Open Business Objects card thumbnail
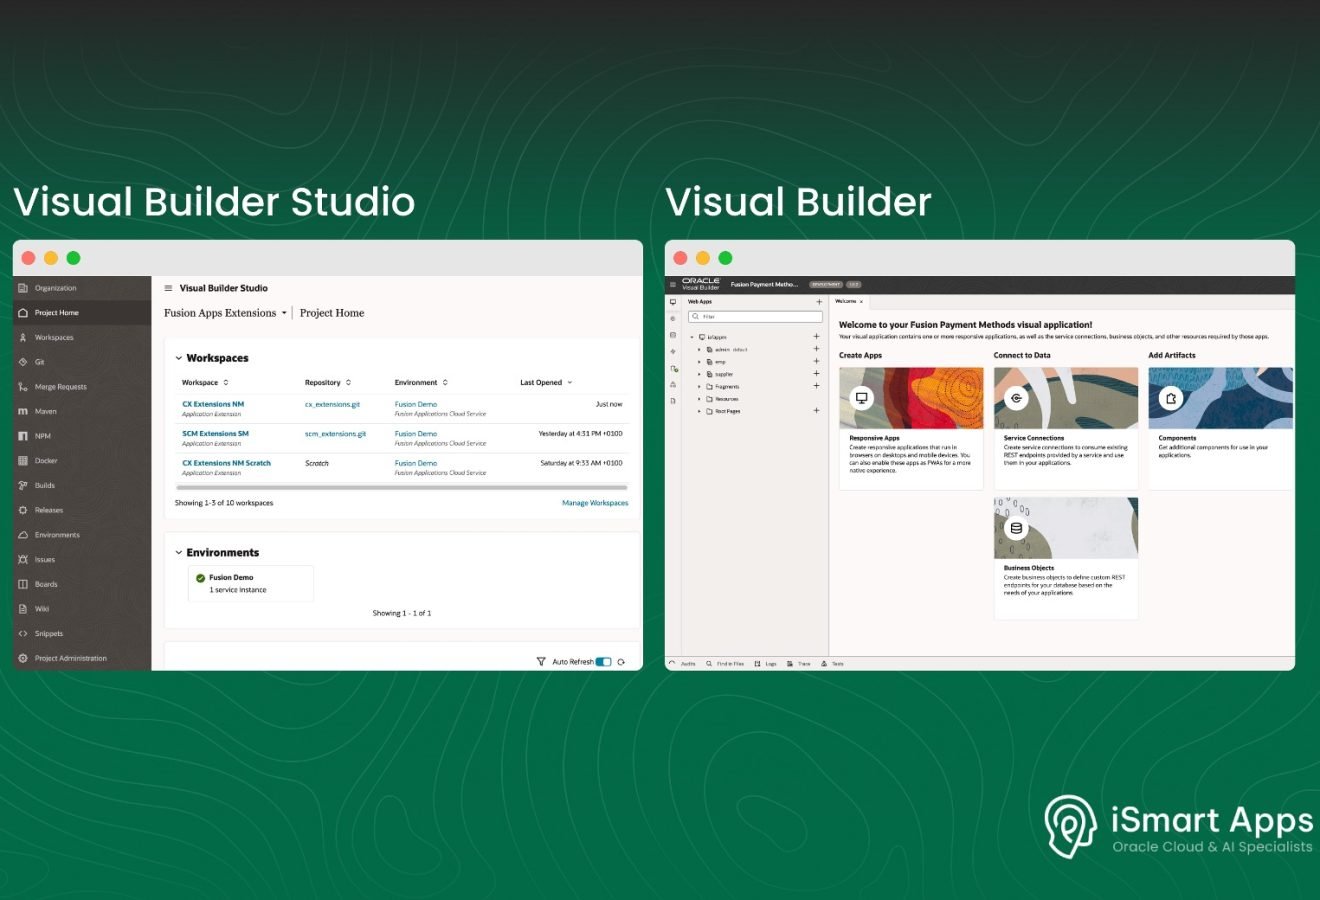 1066,528
